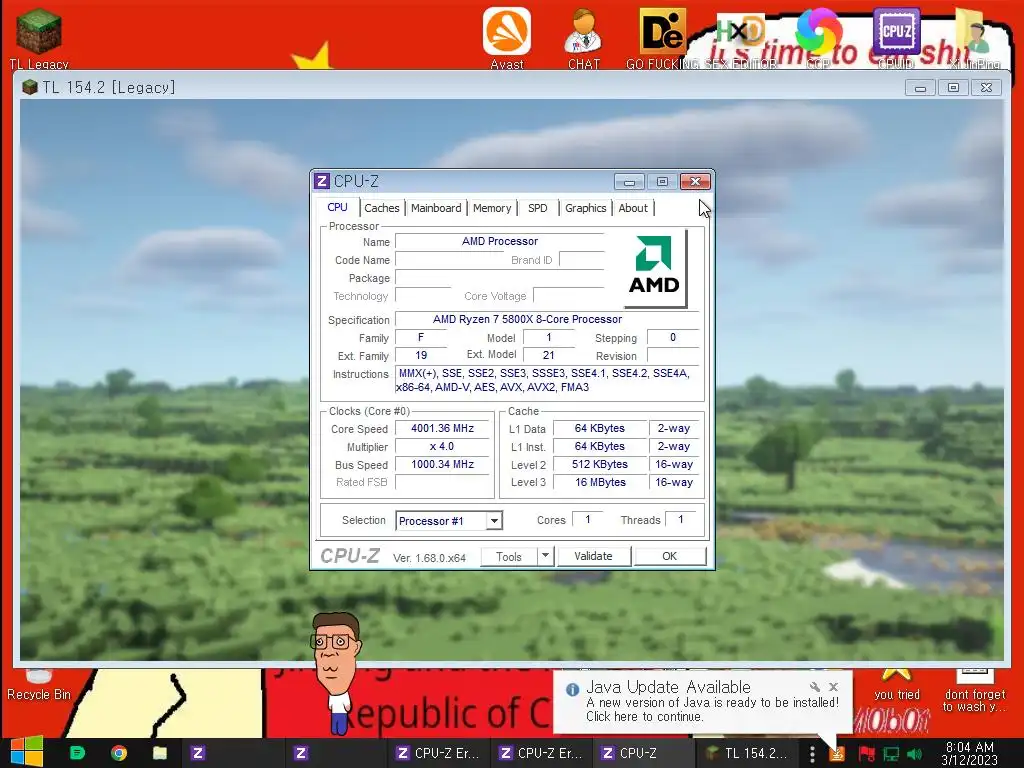Open the About tab
Image resolution: width=1024 pixels, height=768 pixels.
pos(633,208)
